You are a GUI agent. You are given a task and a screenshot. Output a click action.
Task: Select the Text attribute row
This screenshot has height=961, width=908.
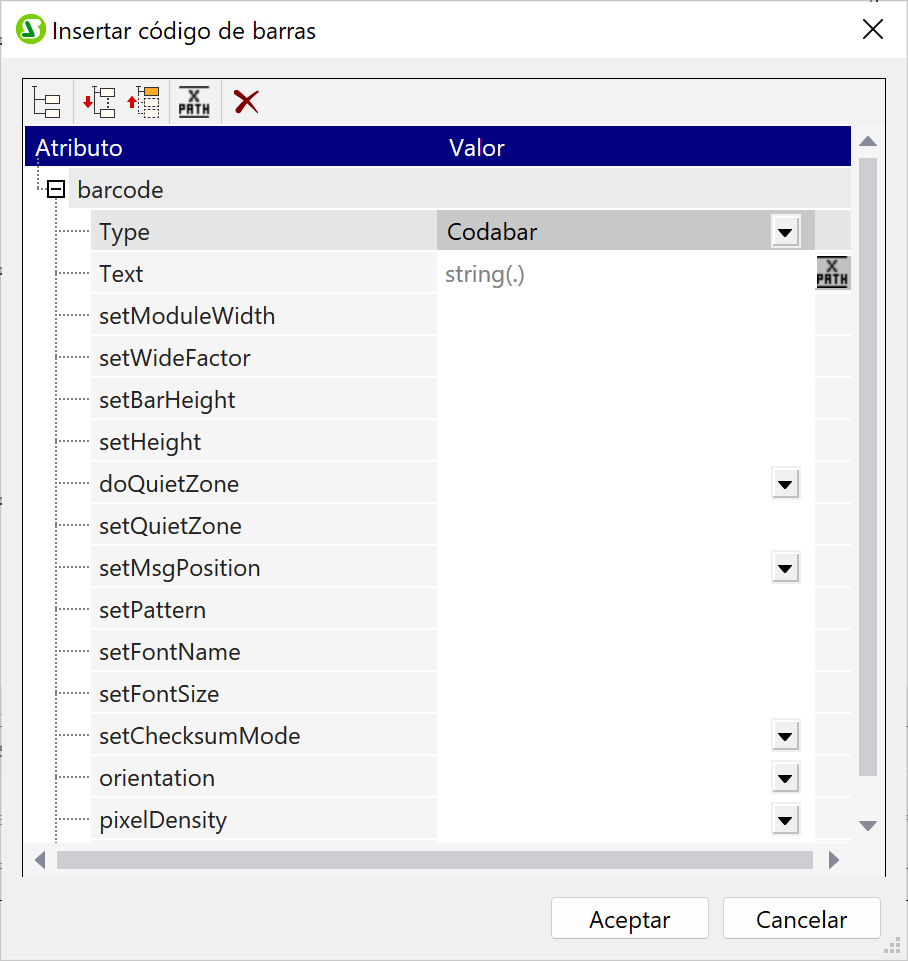coord(264,273)
